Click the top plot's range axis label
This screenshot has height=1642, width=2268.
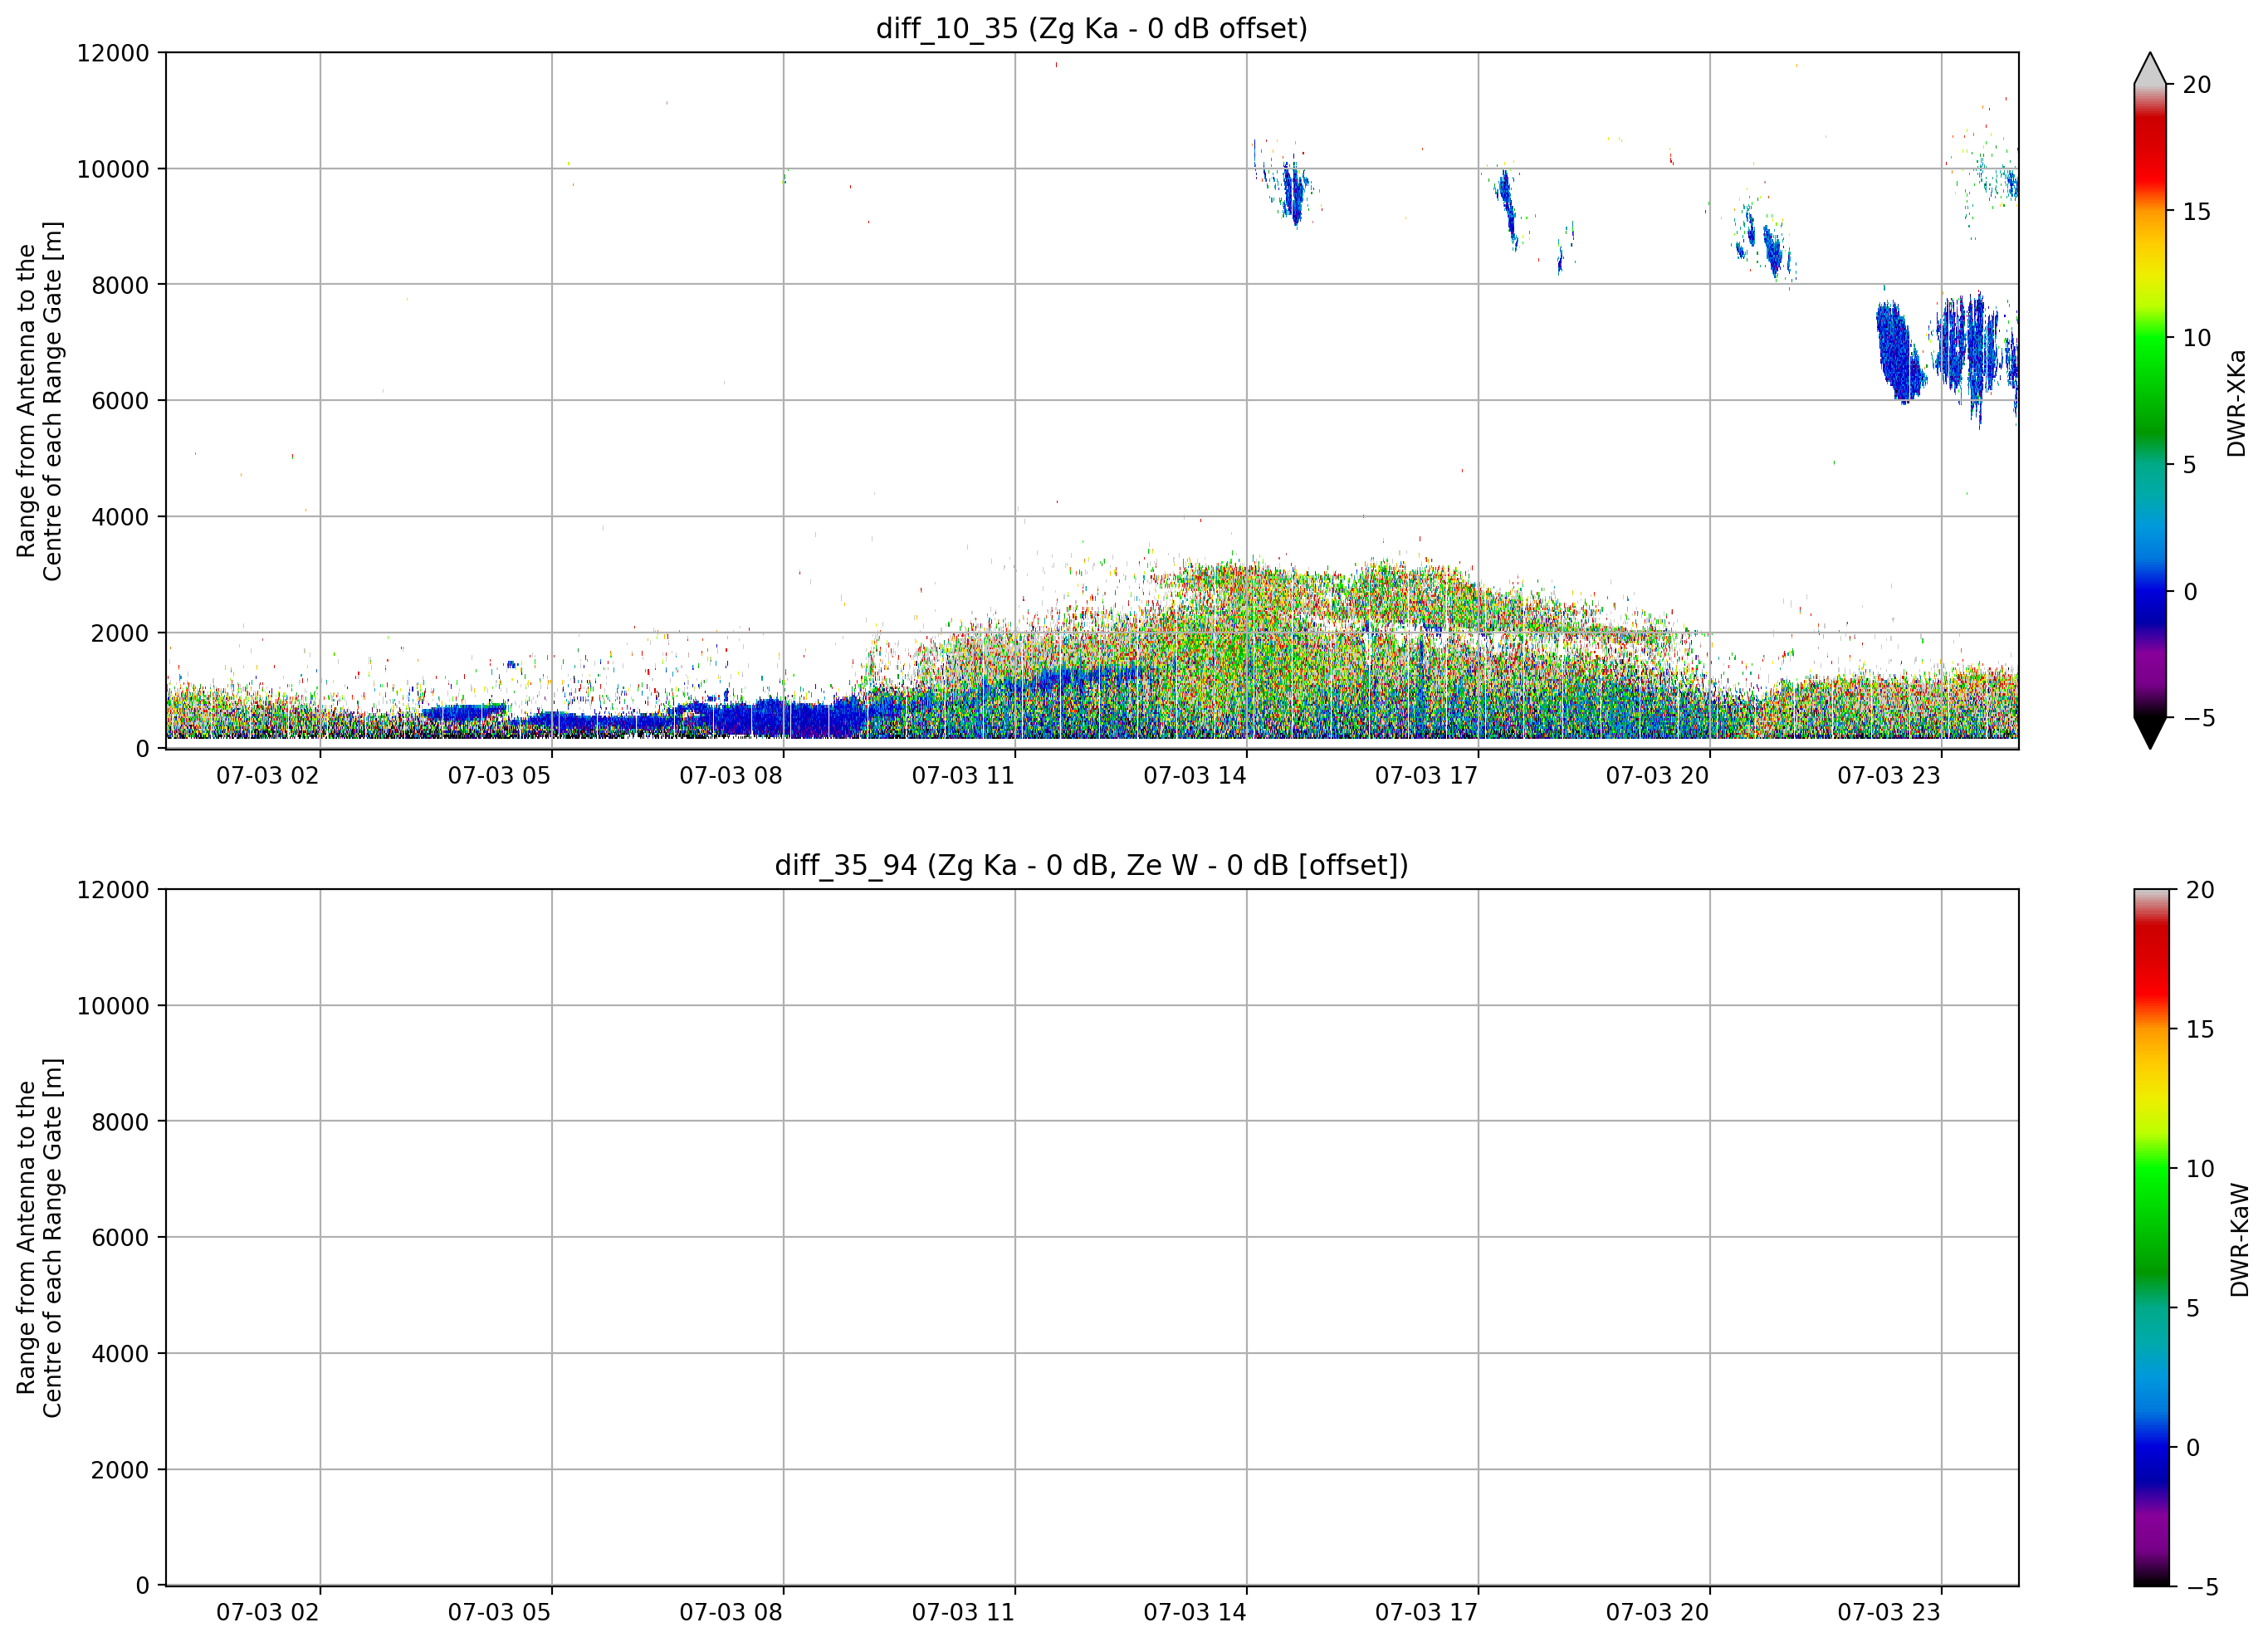click(x=39, y=401)
